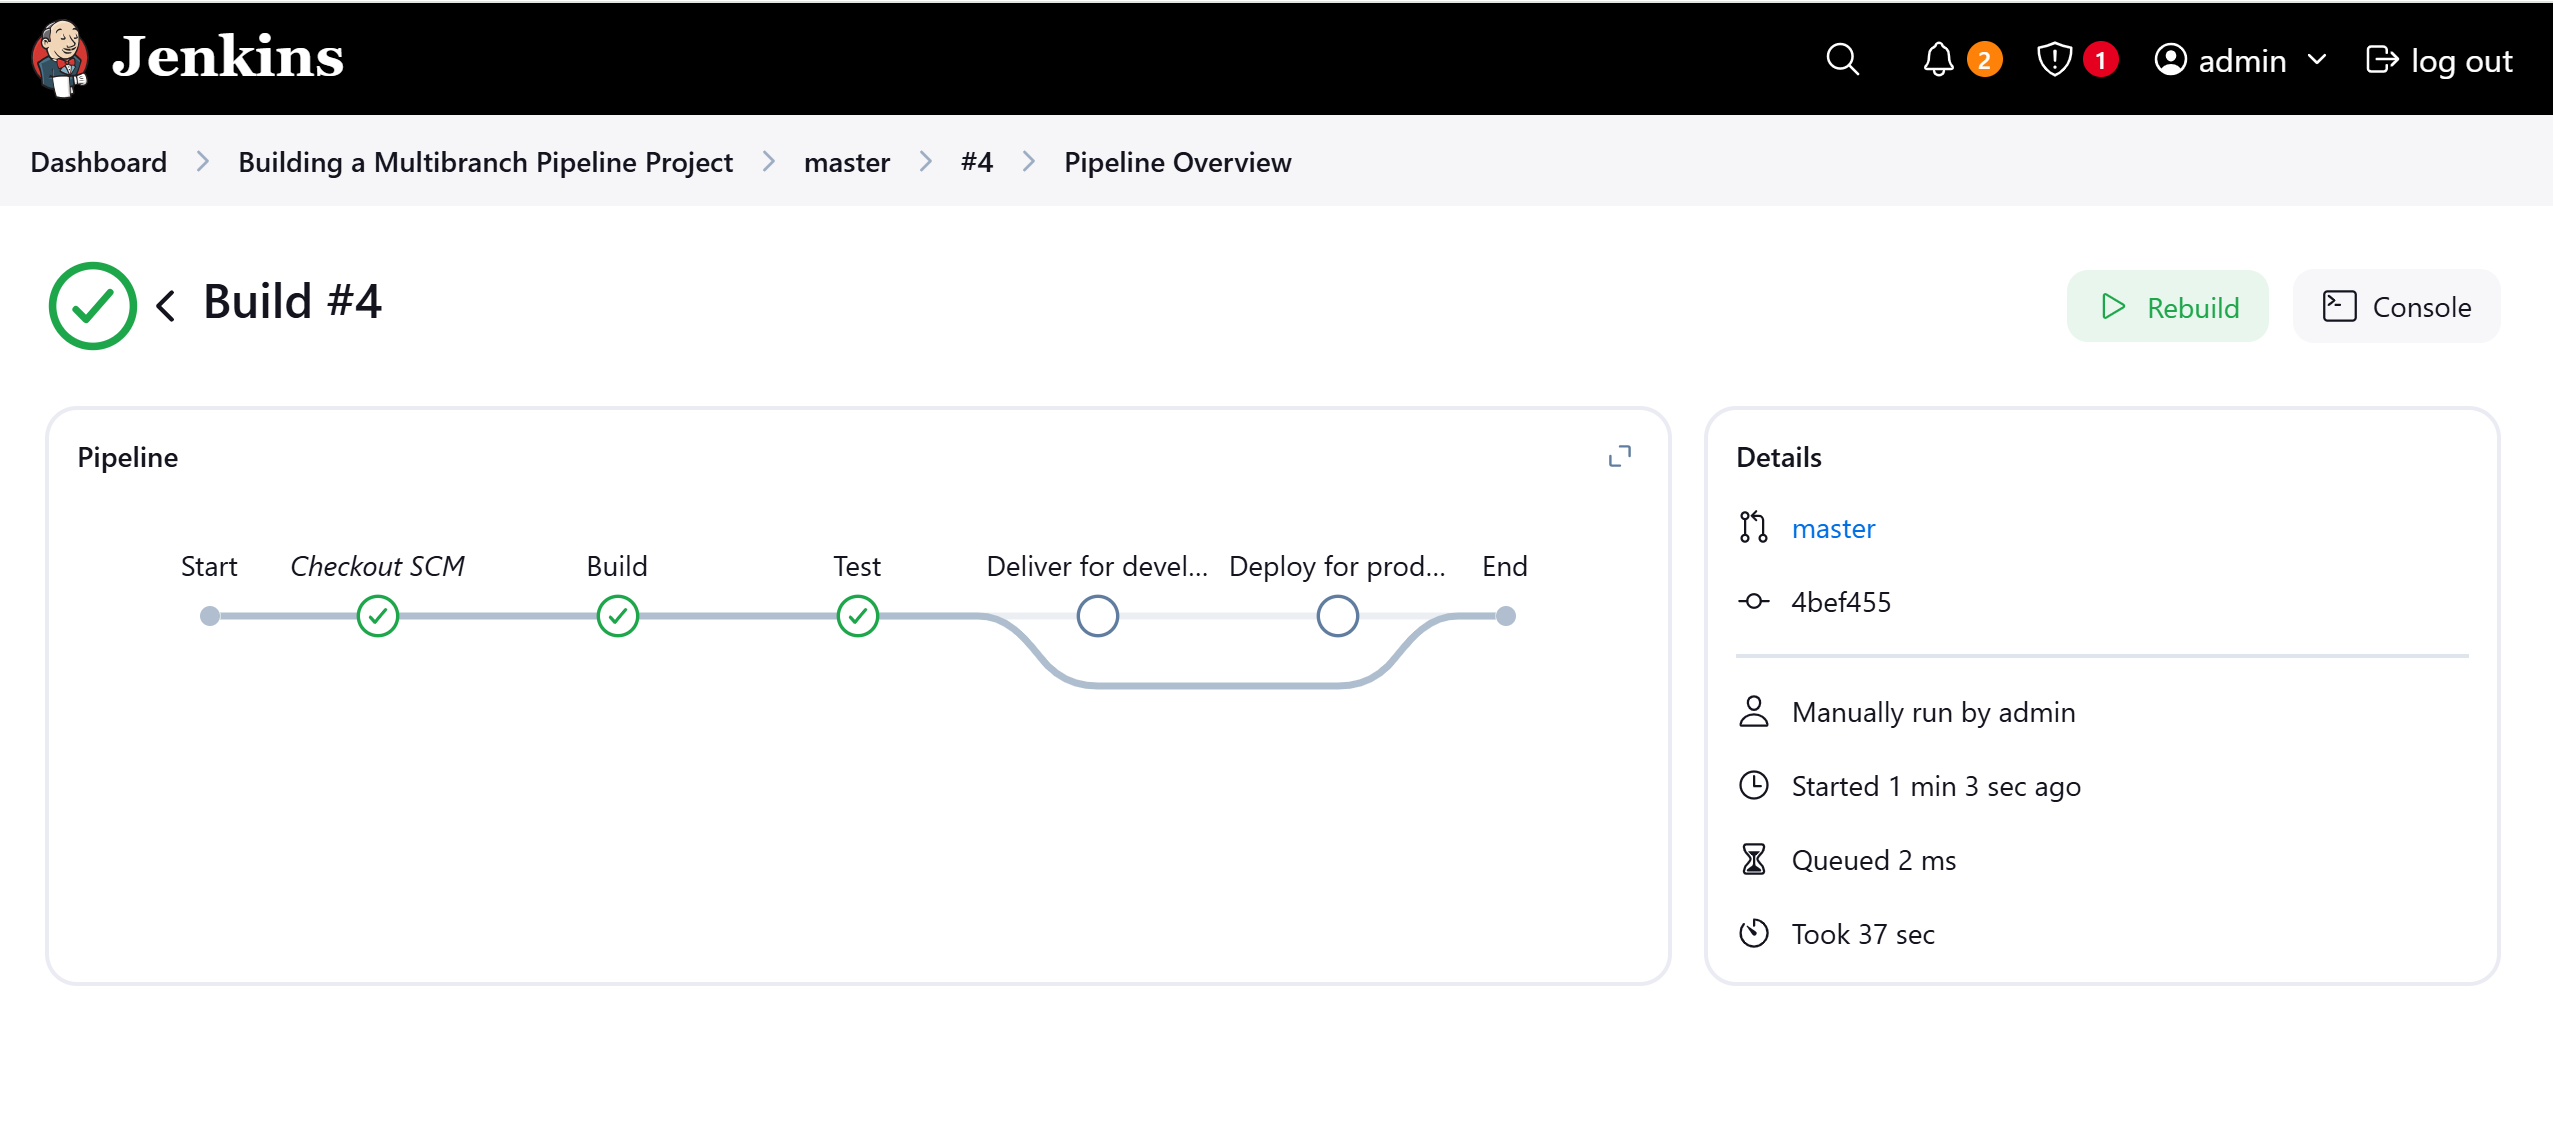This screenshot has height=1133, width=2553.
Task: Go back using the arrow beside Build #4
Action: (x=167, y=306)
